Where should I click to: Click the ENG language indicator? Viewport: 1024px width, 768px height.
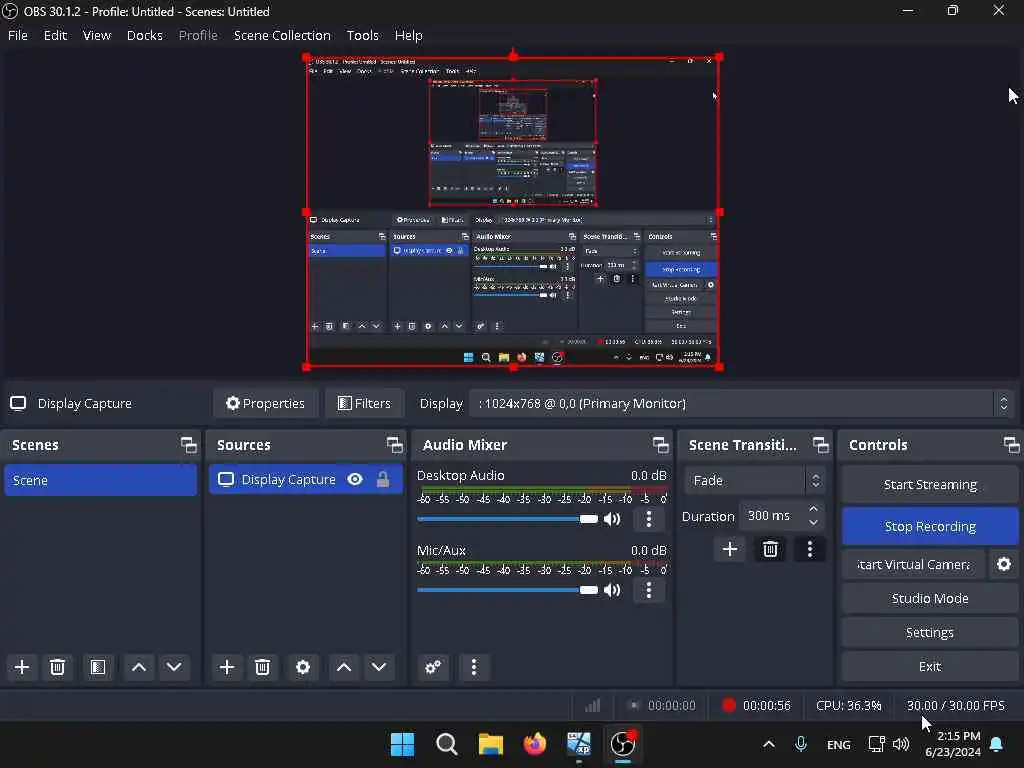[x=839, y=744]
